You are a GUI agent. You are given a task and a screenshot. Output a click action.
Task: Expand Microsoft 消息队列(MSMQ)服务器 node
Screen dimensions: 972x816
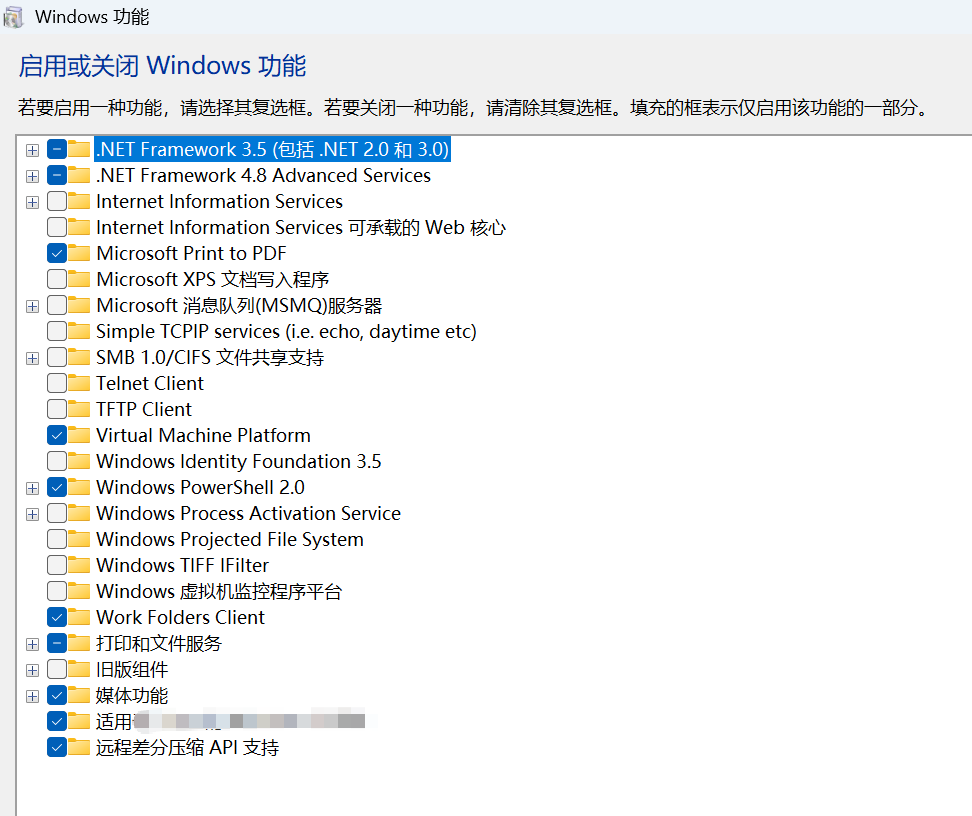point(32,306)
